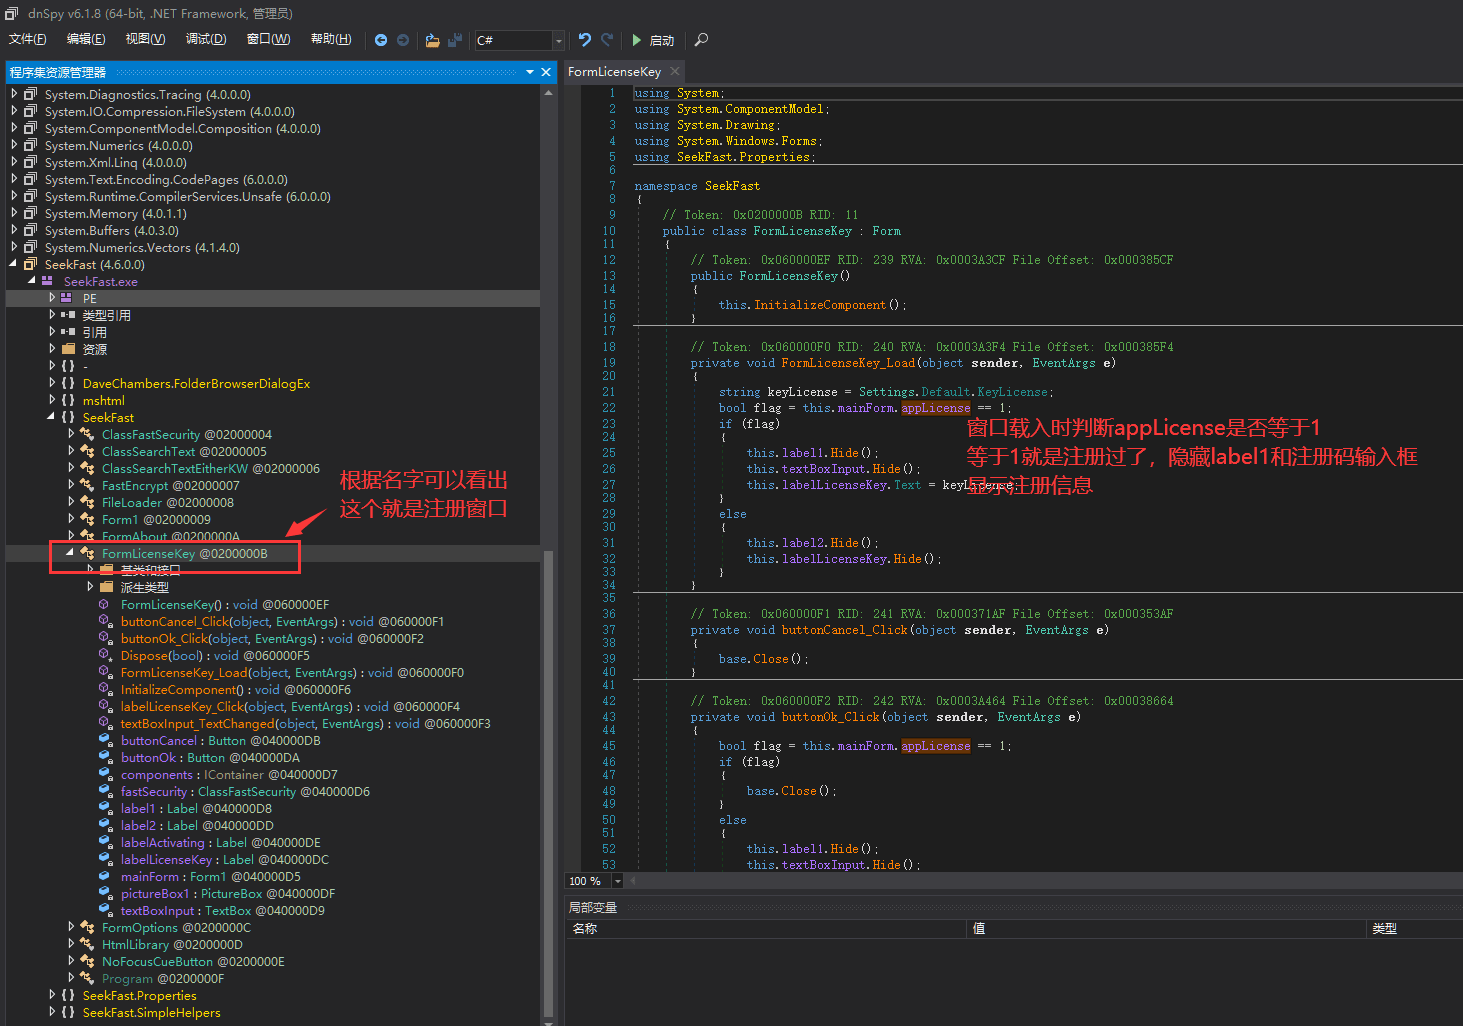Screen dimensions: 1463x1026
Task: Click the KeyLicense reference on line 21
Action: [x=1012, y=392]
